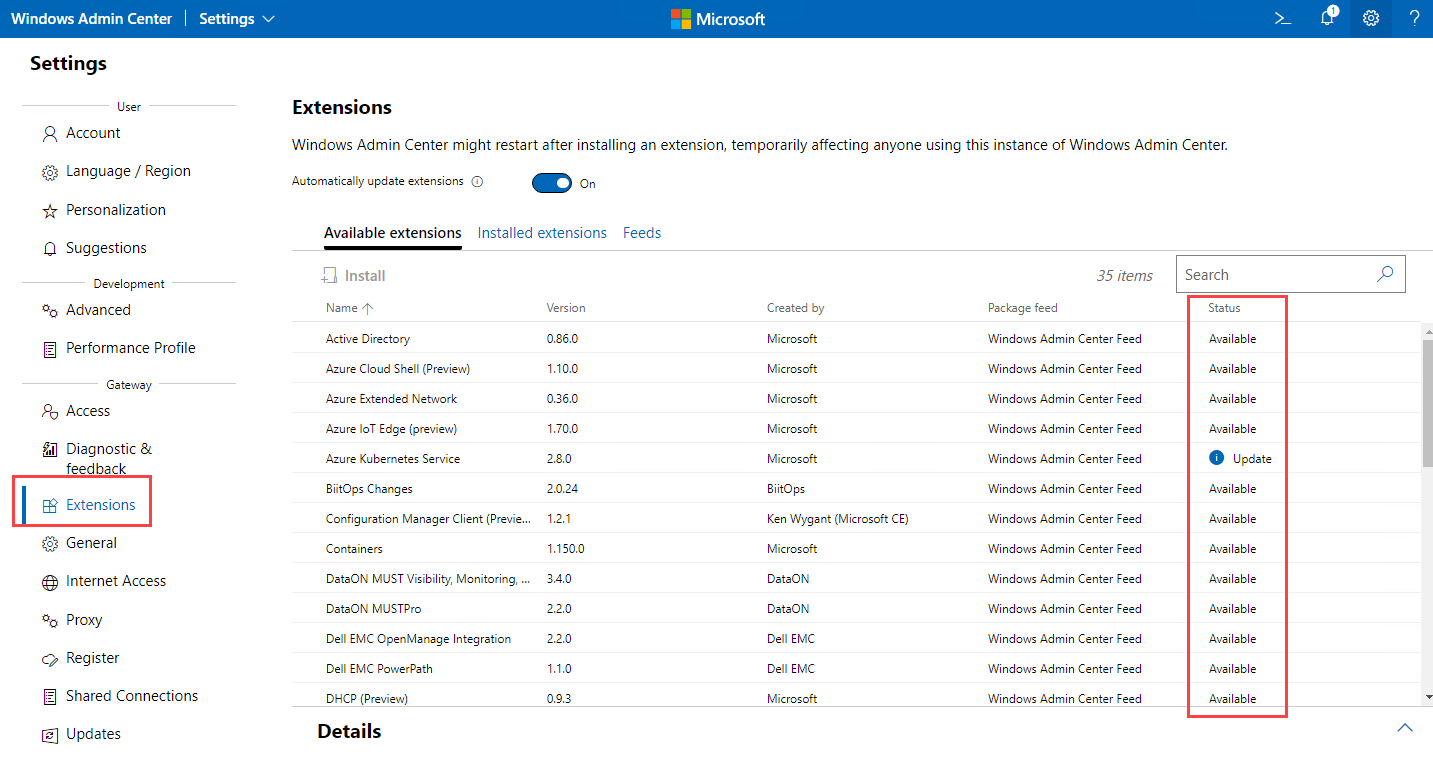Click the Suggestions bell icon
The image size is (1433, 783).
(49, 249)
